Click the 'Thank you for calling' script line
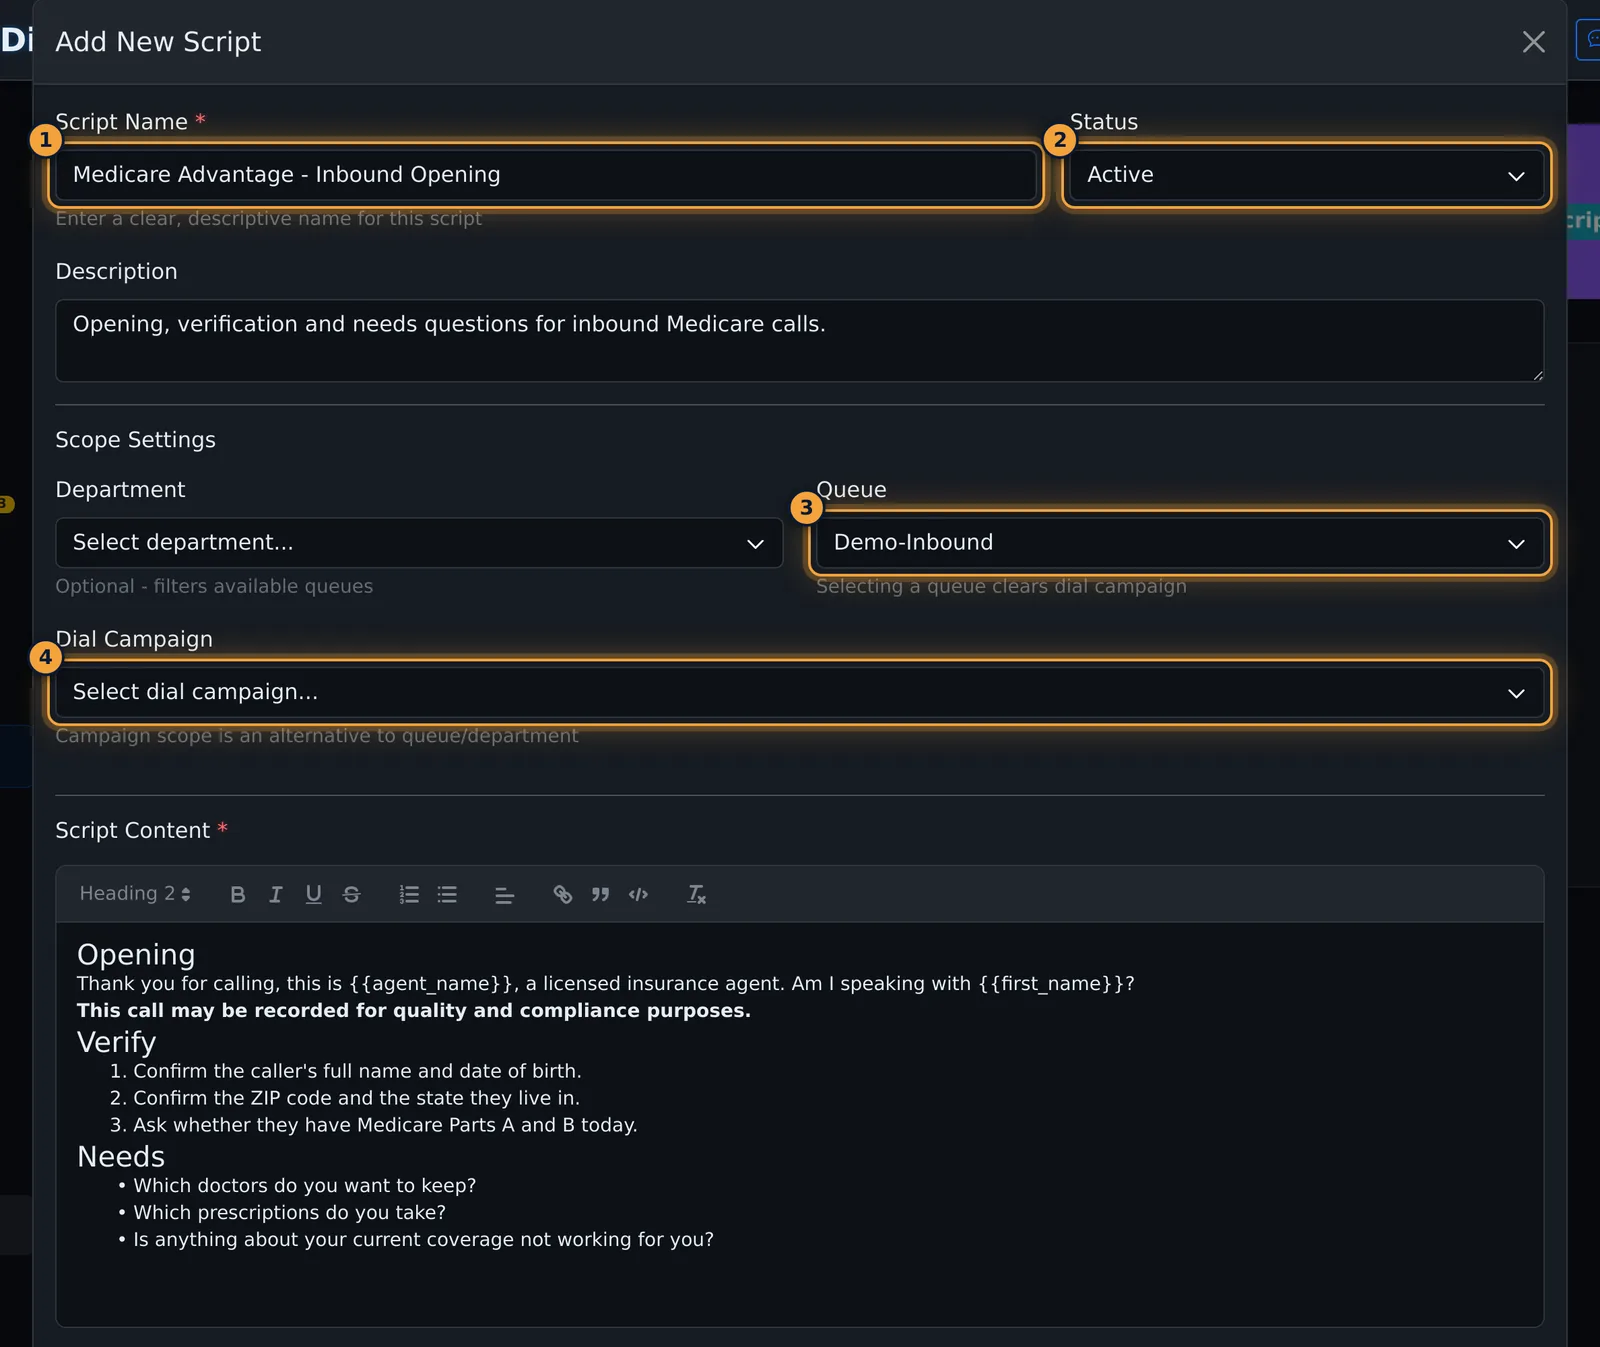Image resolution: width=1600 pixels, height=1347 pixels. (606, 984)
